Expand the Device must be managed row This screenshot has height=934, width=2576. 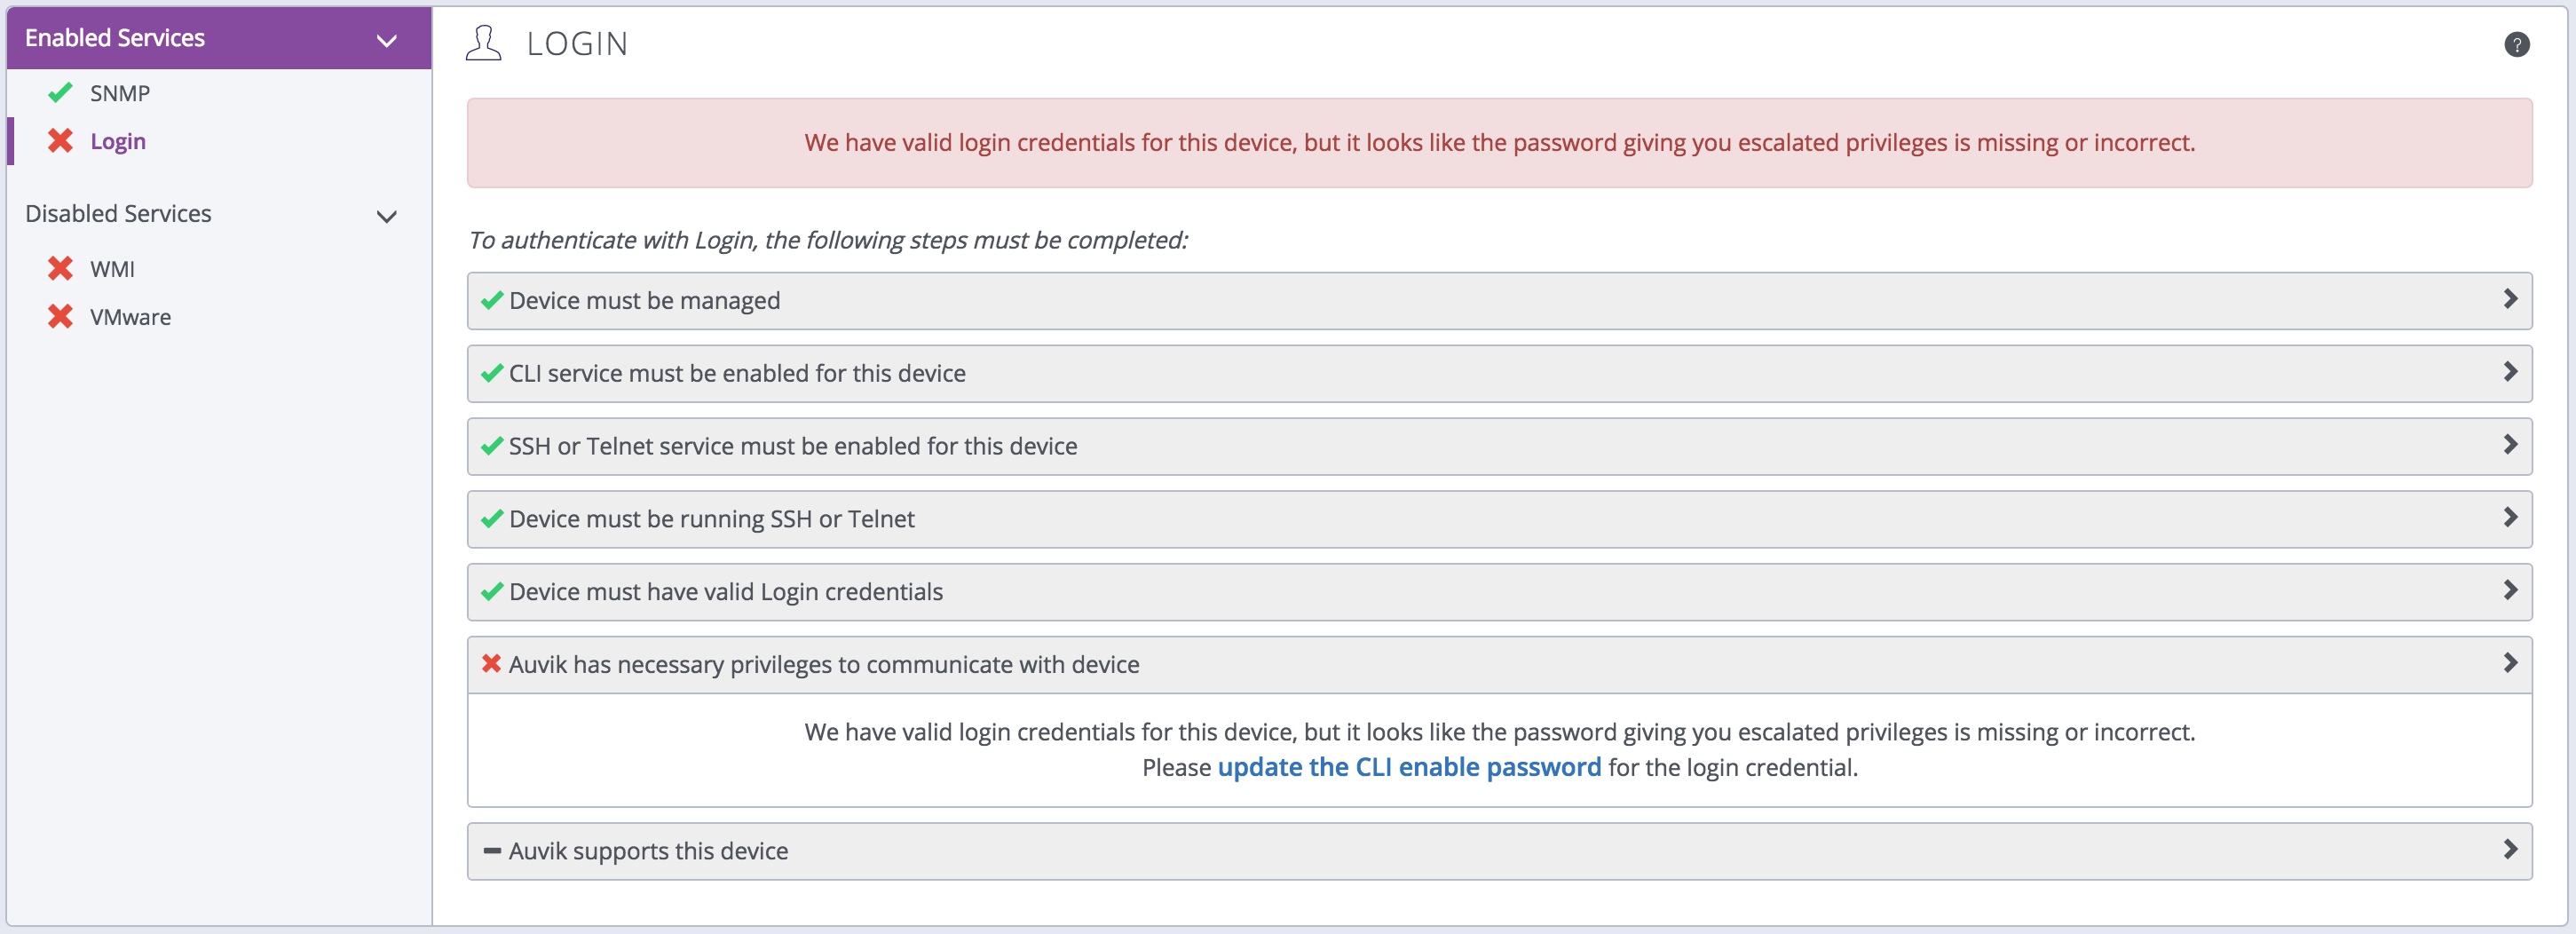coord(2511,299)
